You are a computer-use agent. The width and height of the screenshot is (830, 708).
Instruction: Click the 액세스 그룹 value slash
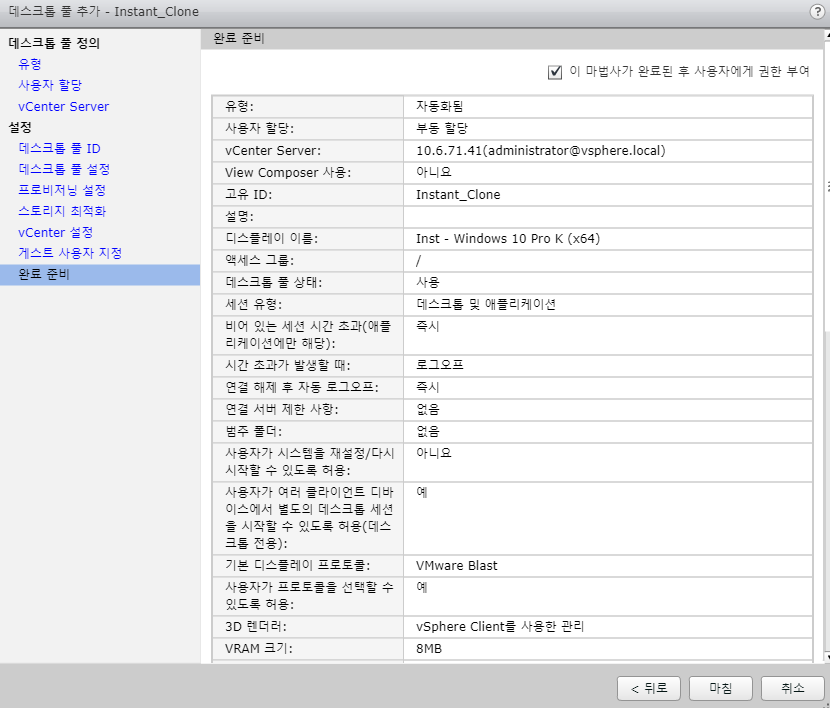418,260
